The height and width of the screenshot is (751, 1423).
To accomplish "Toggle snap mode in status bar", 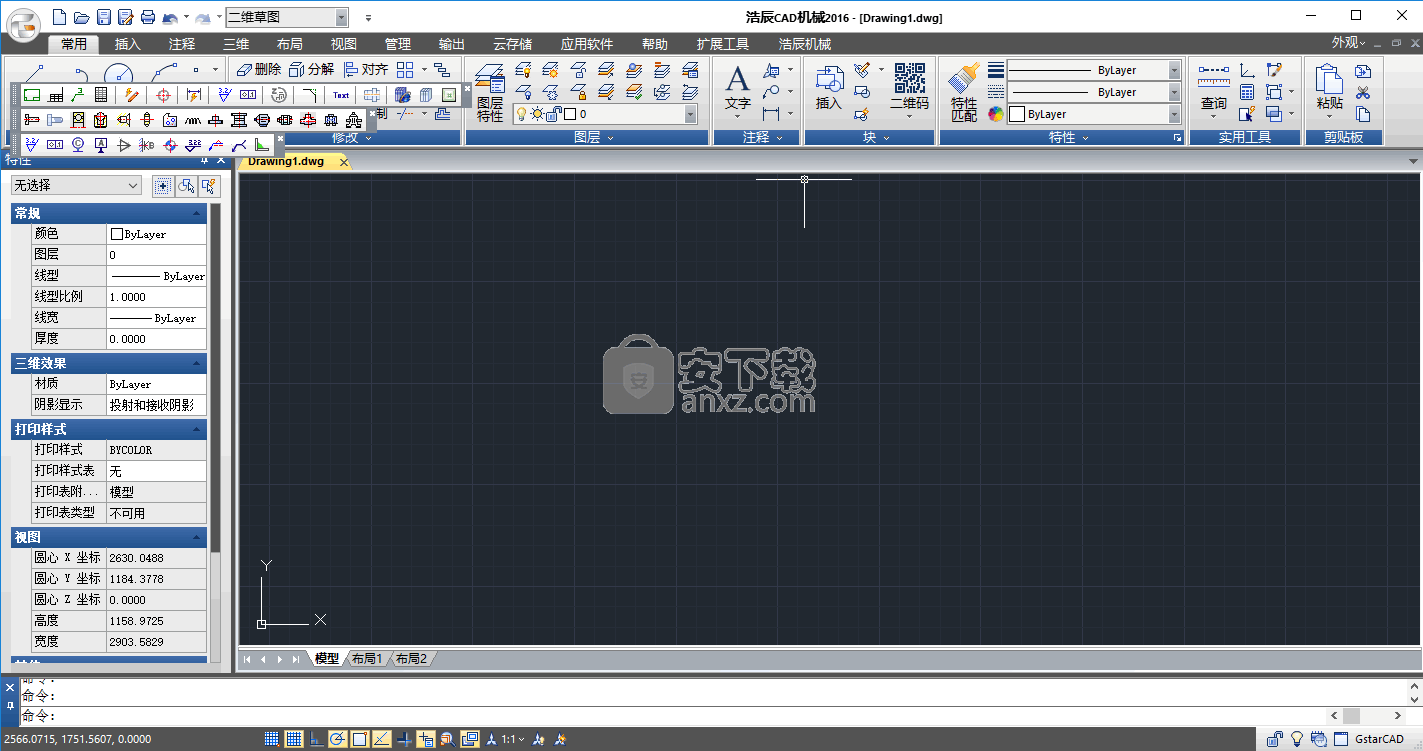I will point(272,739).
